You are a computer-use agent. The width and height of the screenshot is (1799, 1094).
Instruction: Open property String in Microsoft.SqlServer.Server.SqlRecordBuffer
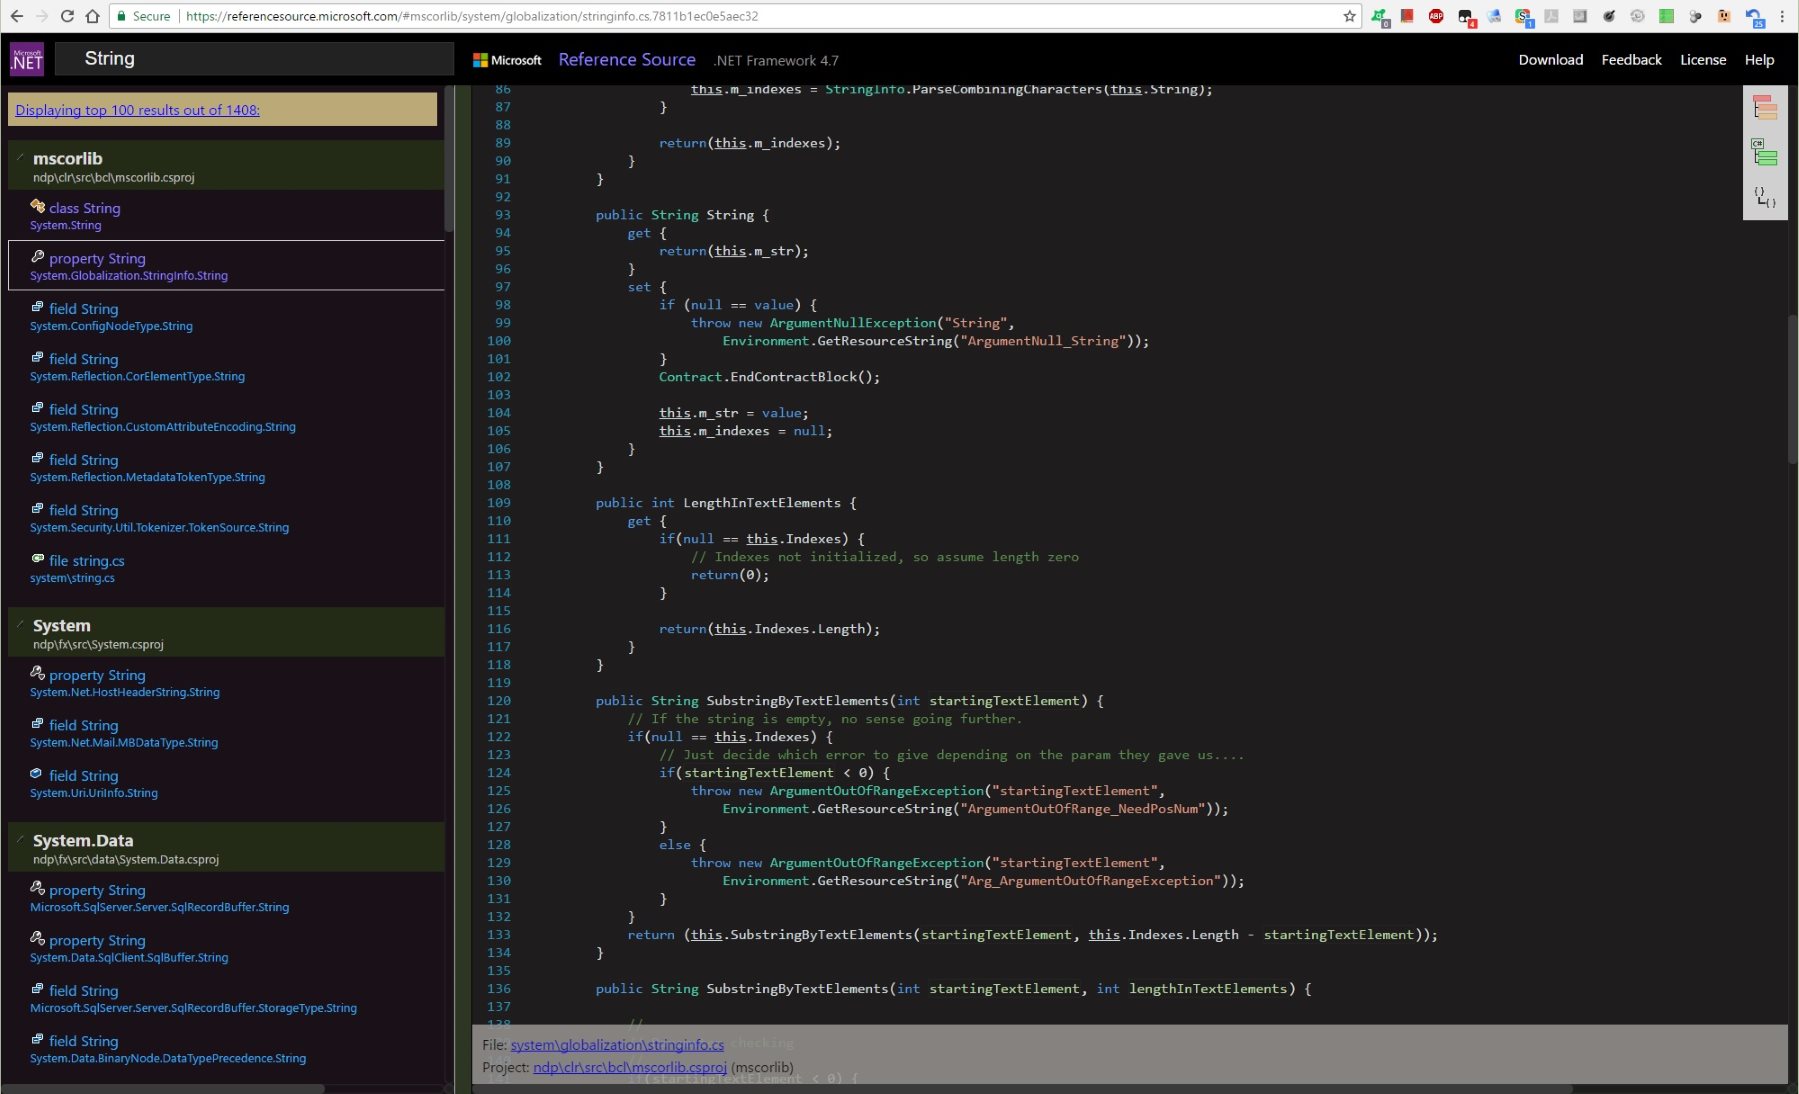pos(226,897)
